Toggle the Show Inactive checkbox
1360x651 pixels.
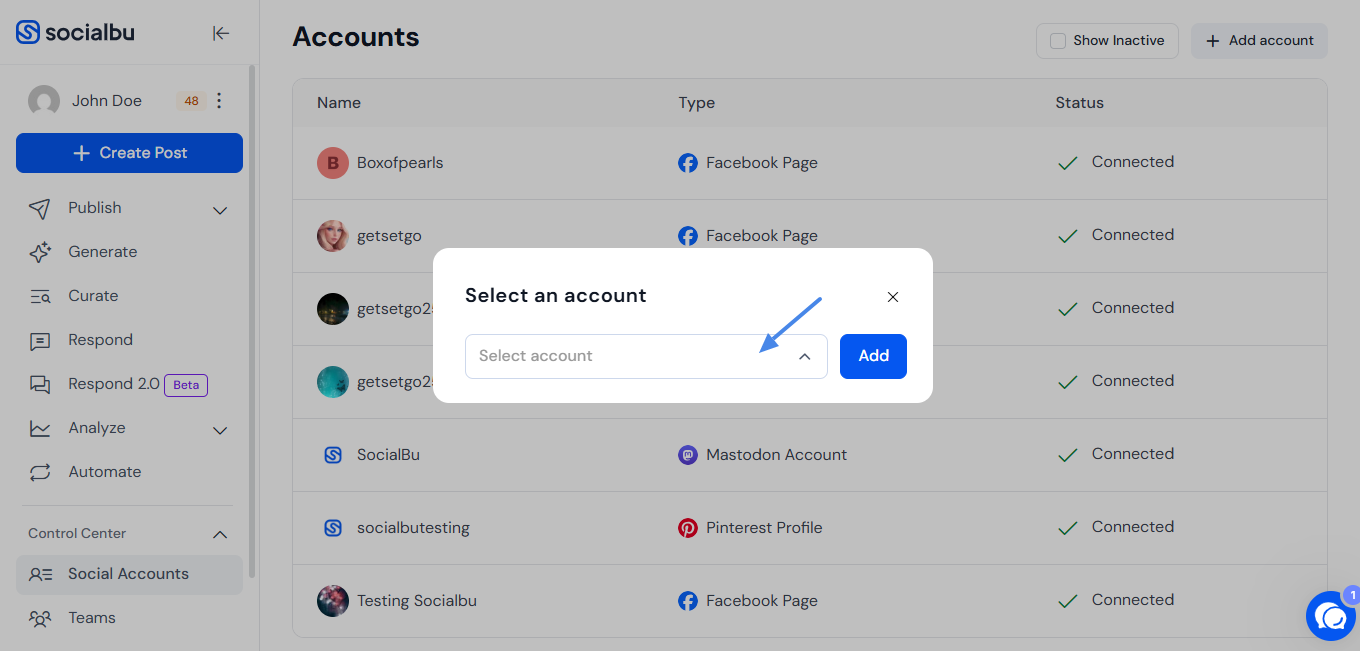tap(1057, 41)
